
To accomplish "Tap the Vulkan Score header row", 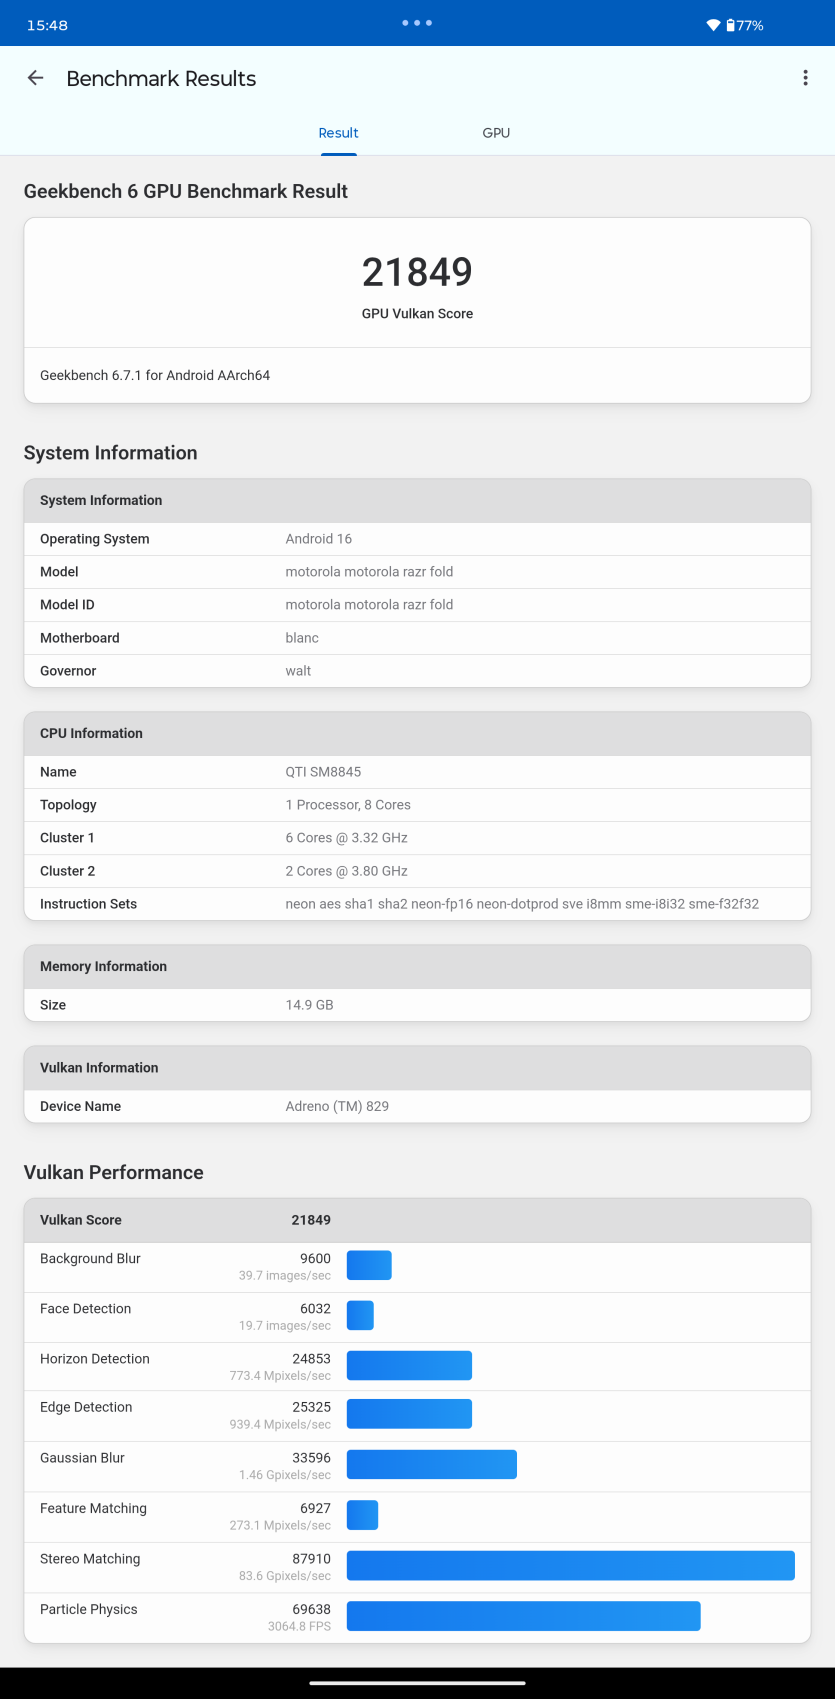I will click(x=417, y=1220).
